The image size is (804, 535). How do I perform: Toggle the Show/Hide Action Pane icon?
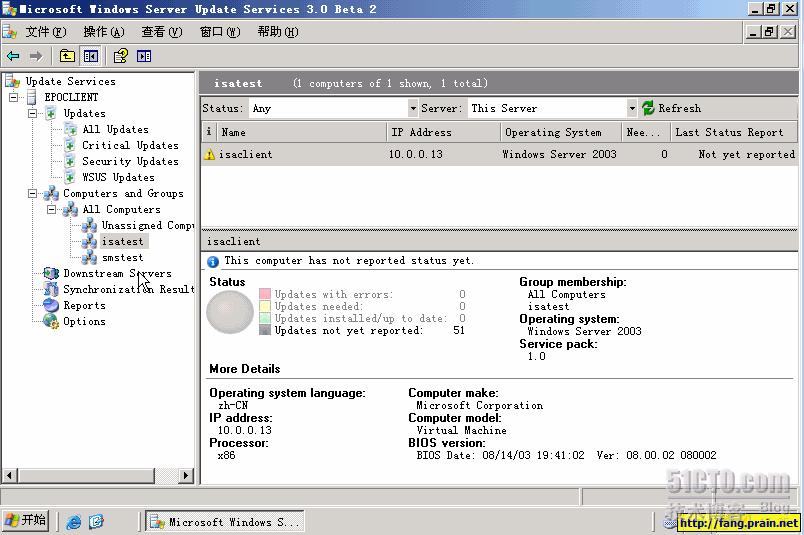[x=144, y=56]
